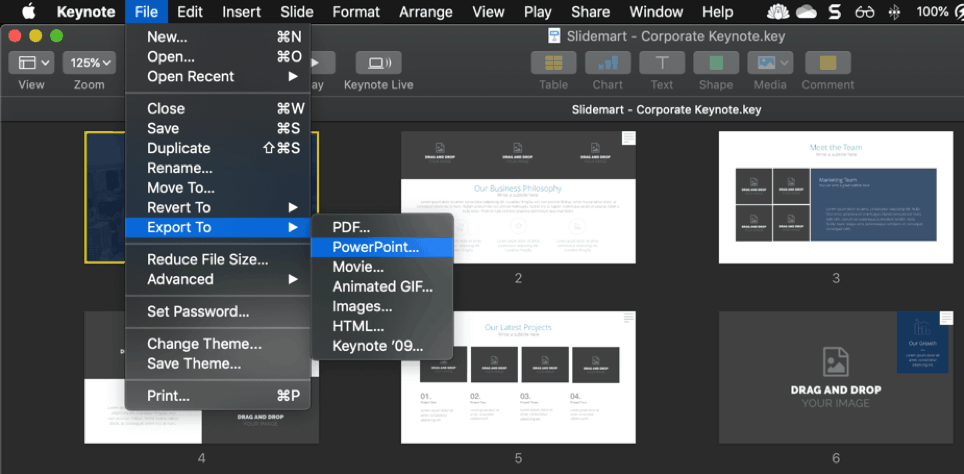The image size is (964, 474).
Task: Click the Print… menu item
Action: tap(168, 395)
